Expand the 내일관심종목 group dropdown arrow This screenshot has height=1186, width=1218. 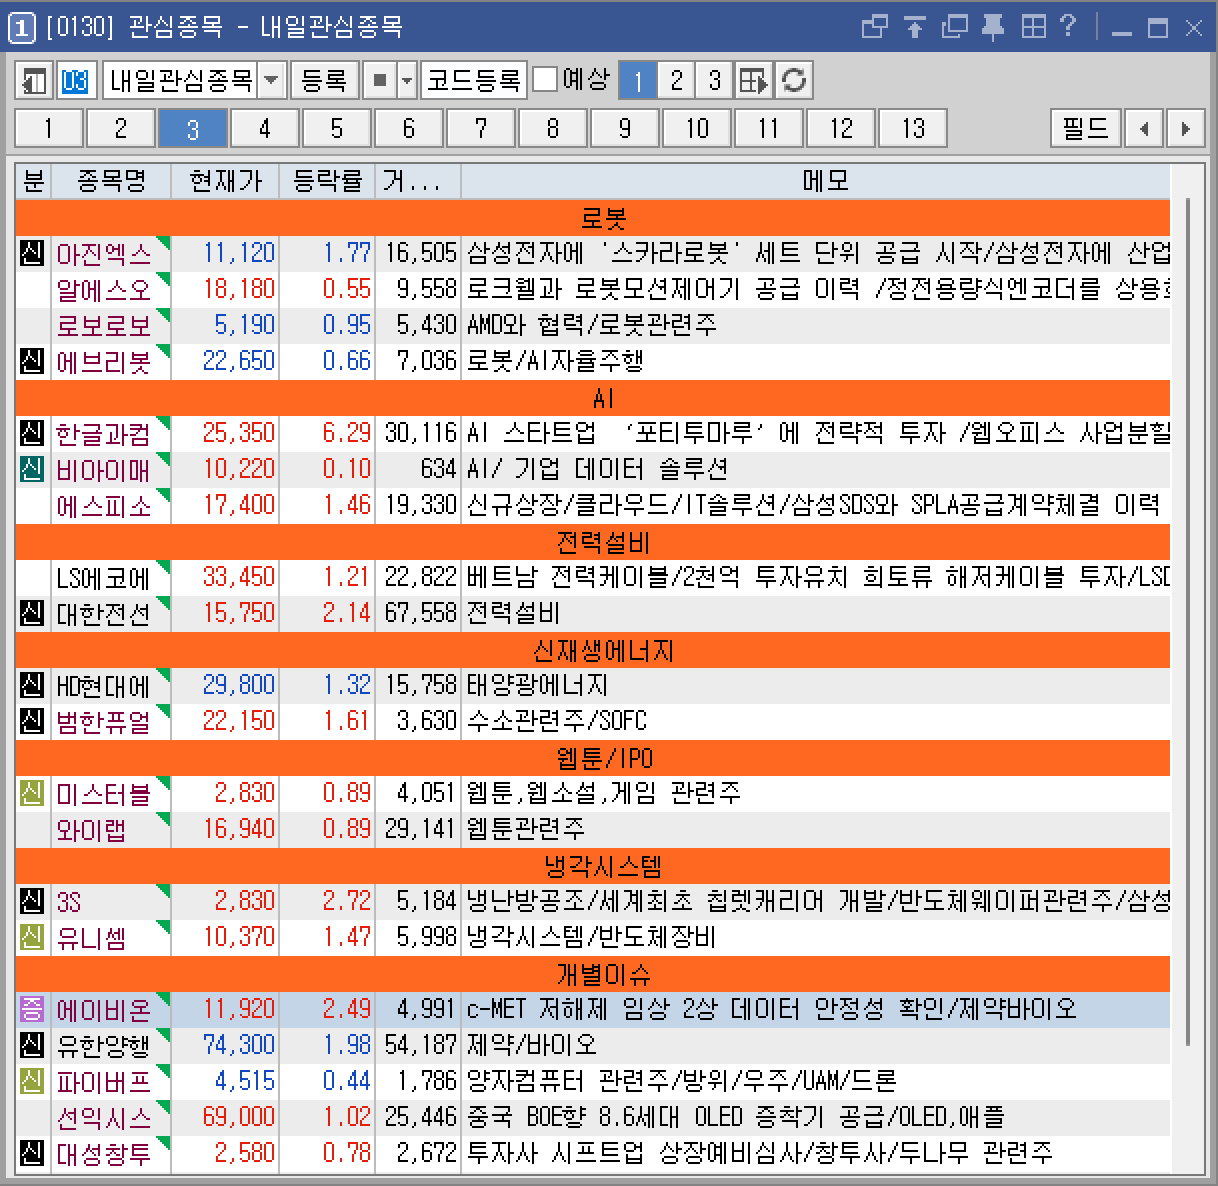coord(271,80)
